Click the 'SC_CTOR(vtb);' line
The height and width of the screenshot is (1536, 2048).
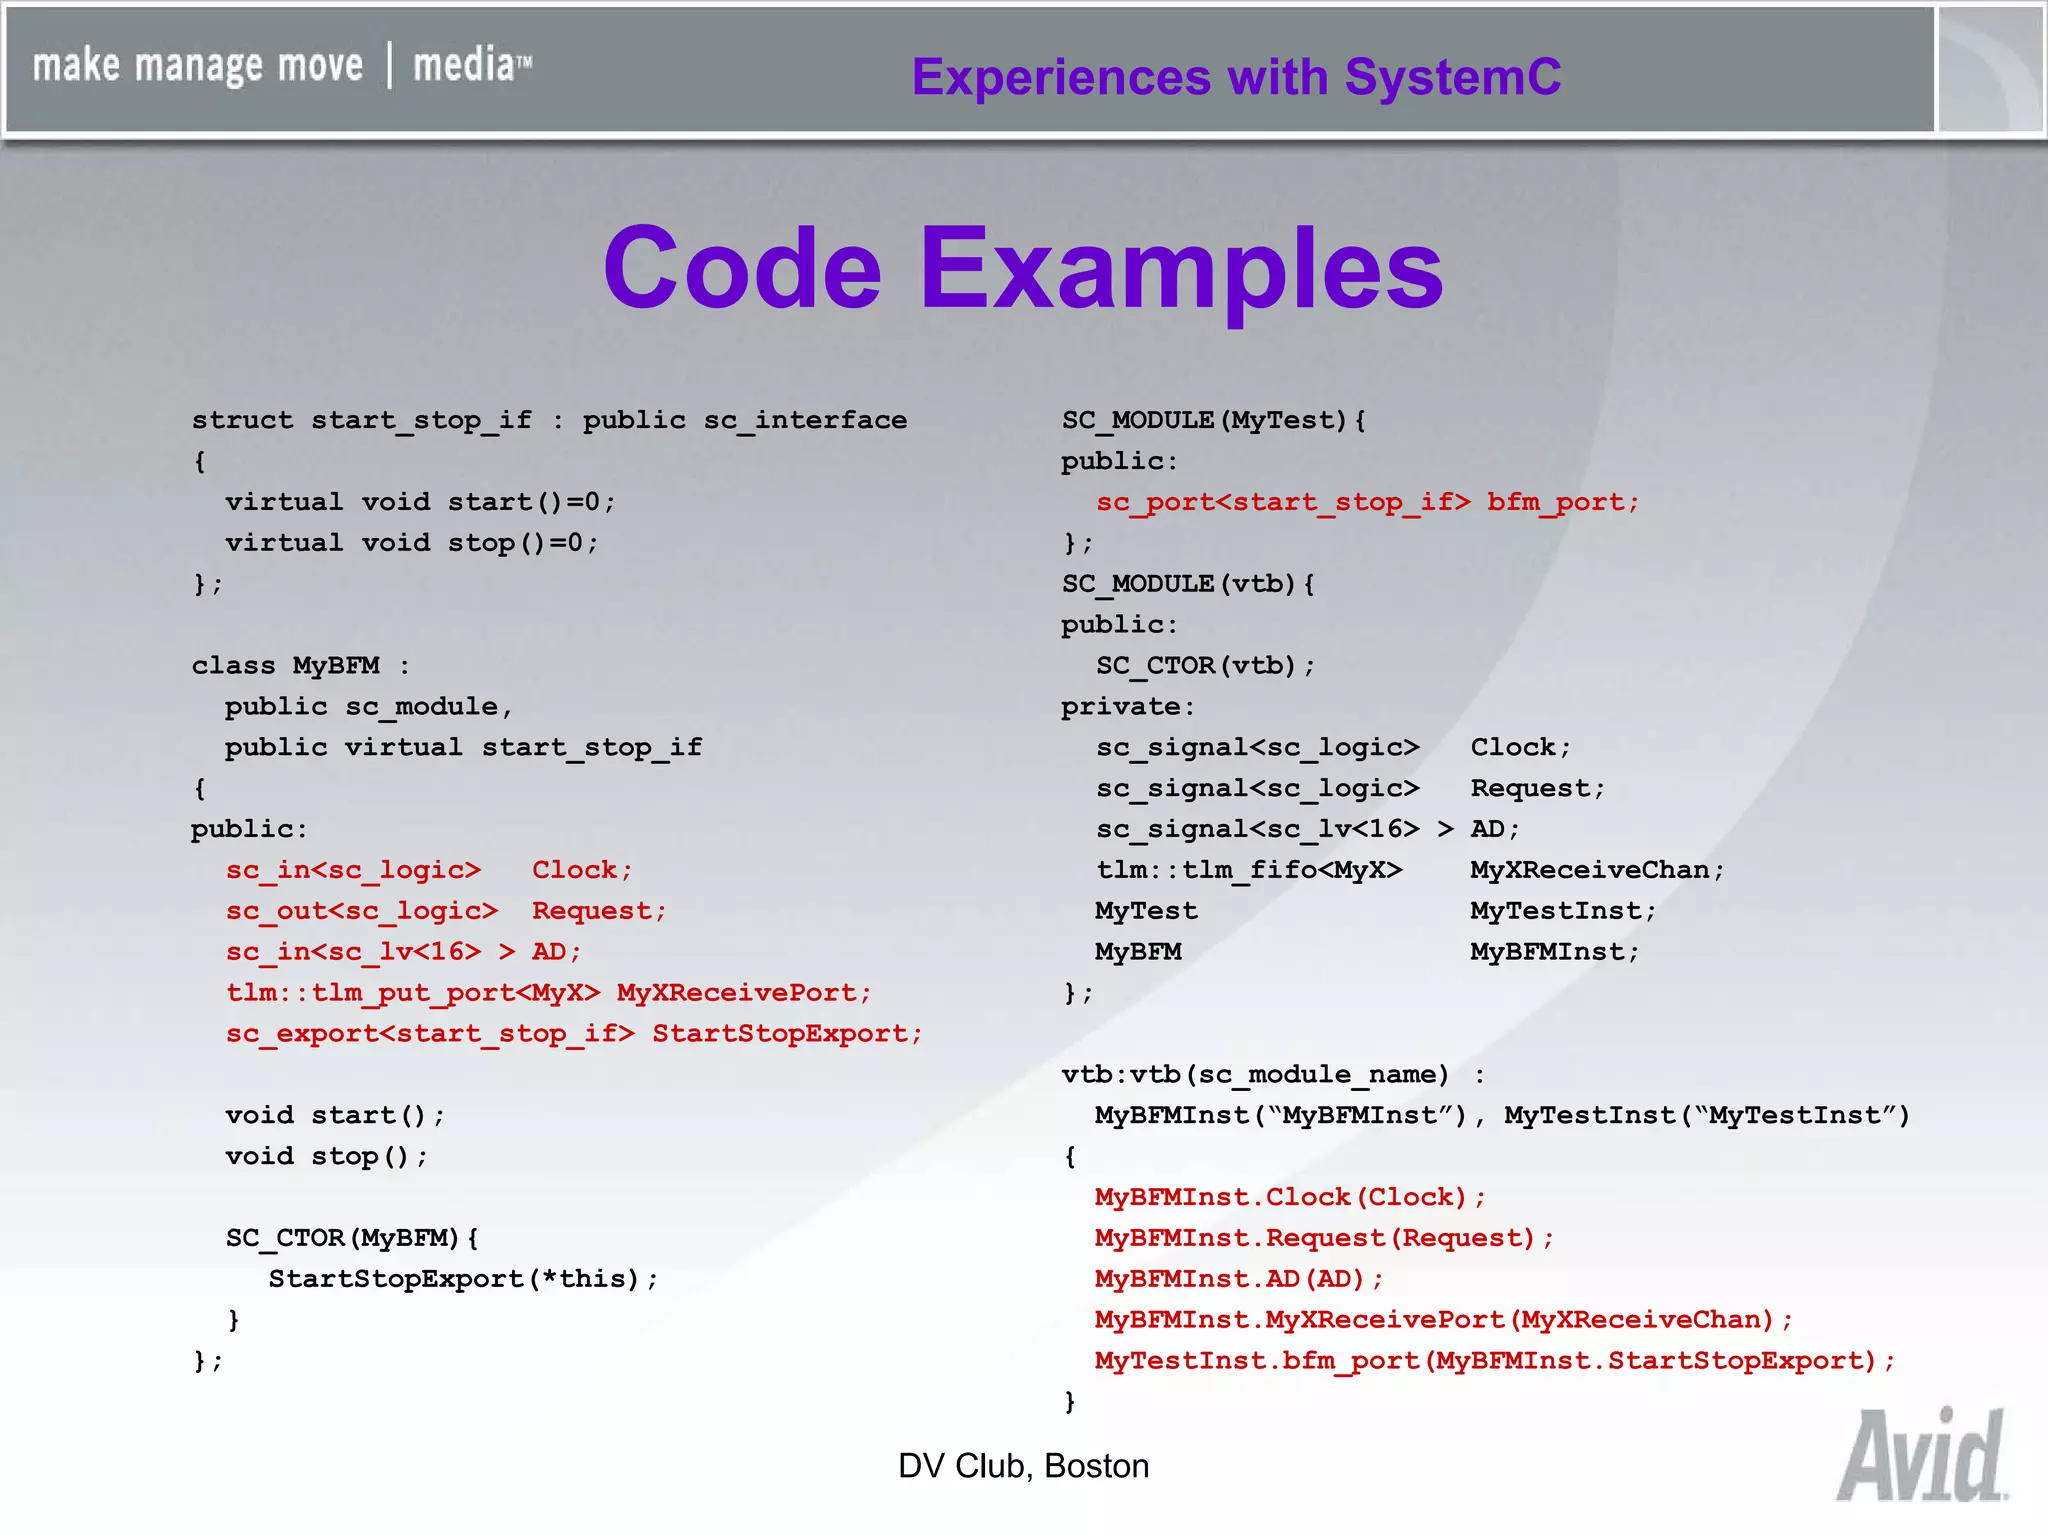[1205, 666]
